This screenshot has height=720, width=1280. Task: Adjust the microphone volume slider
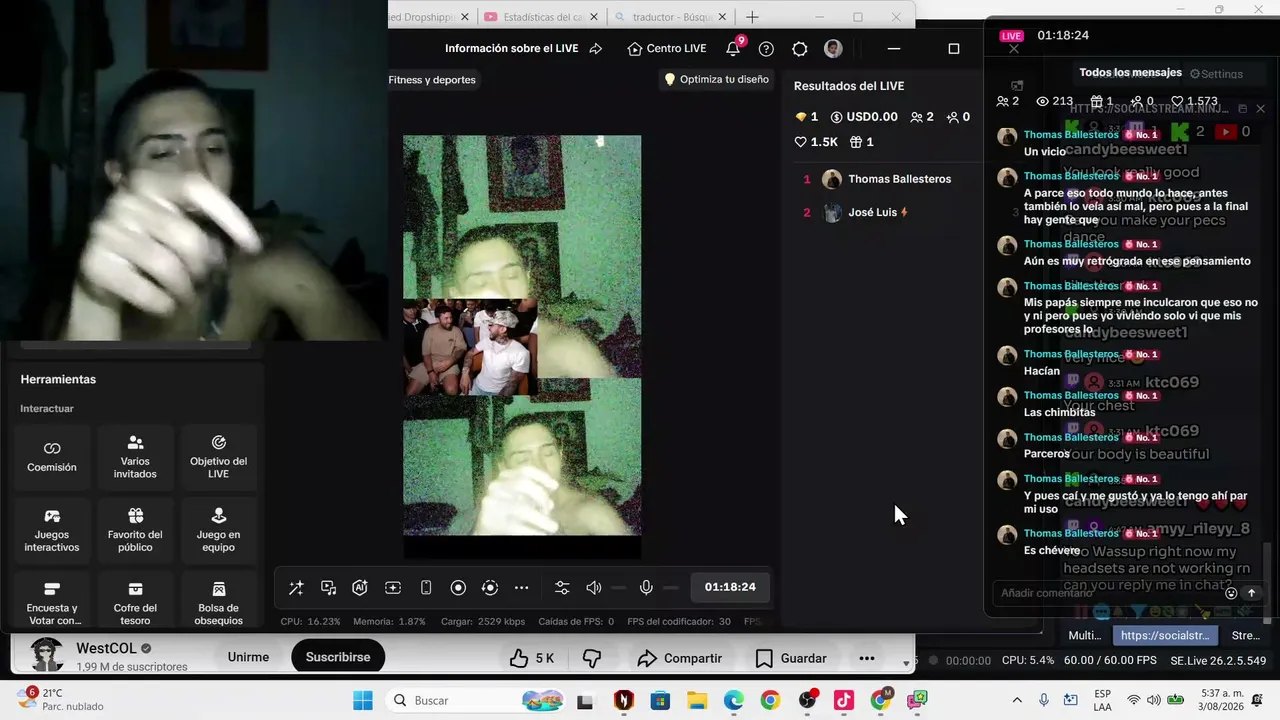pos(671,588)
